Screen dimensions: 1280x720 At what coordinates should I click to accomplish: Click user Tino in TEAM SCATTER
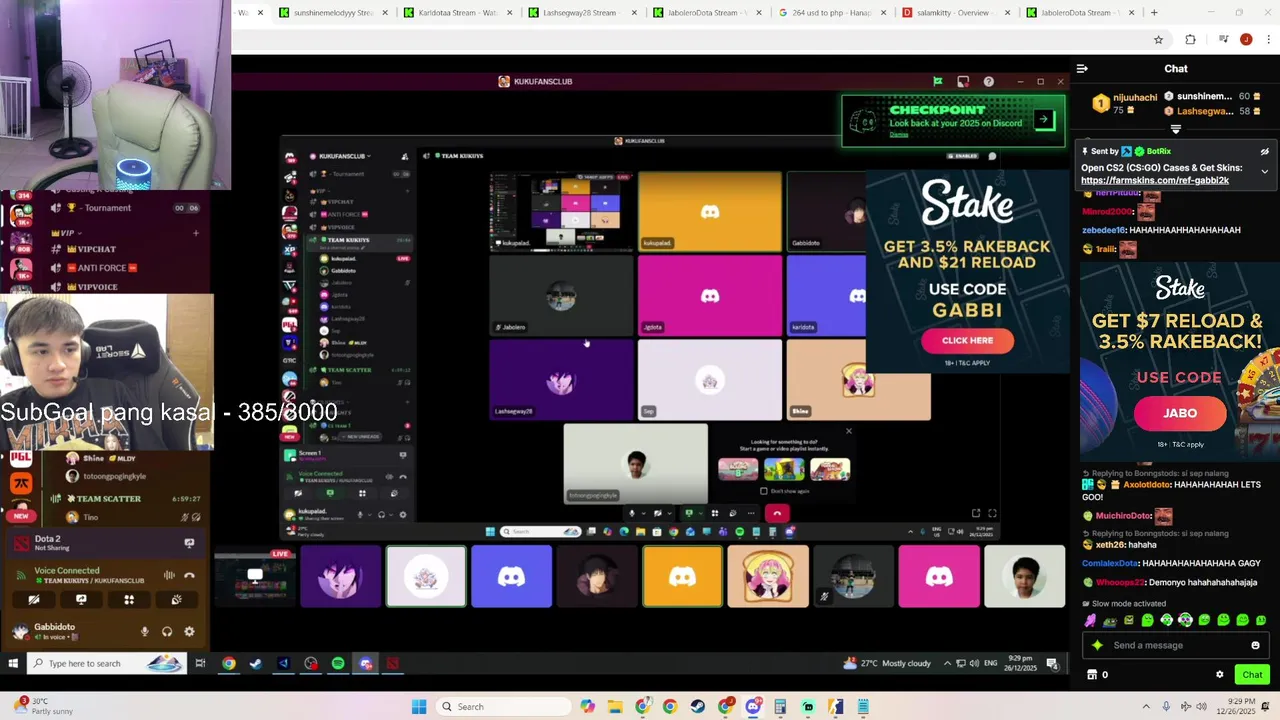click(91, 517)
